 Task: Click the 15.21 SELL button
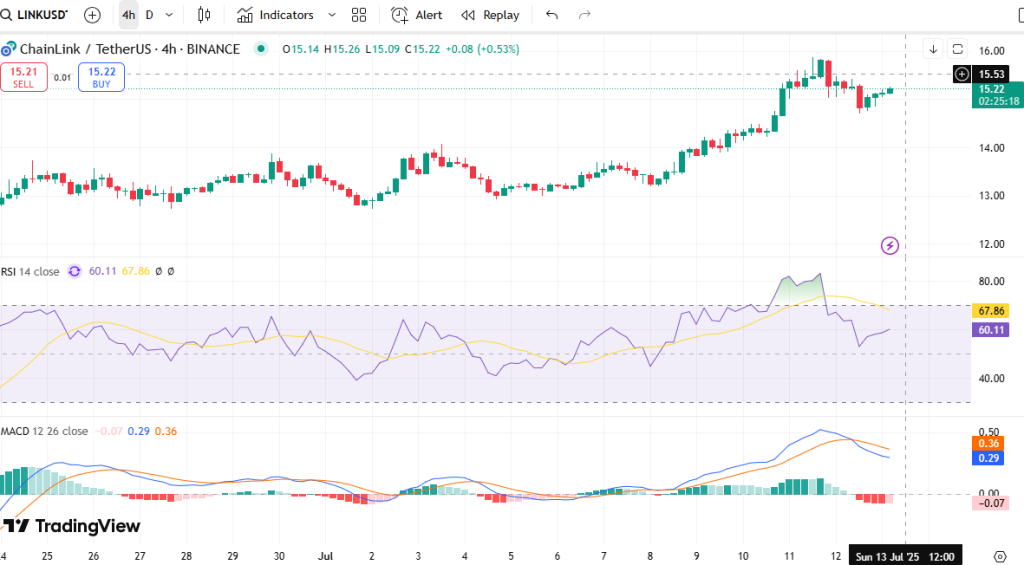[24, 77]
